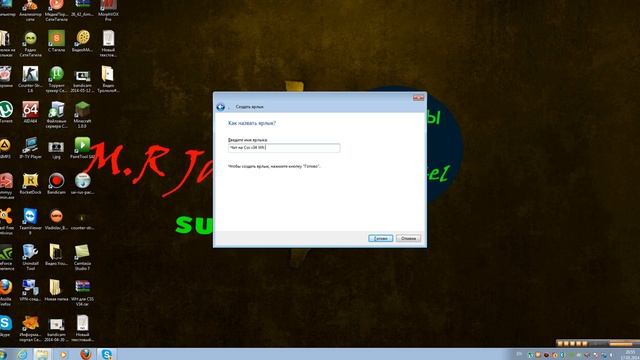Select the orange S Тагила desktop icon
This screenshot has height=360, width=640.
click(56, 41)
